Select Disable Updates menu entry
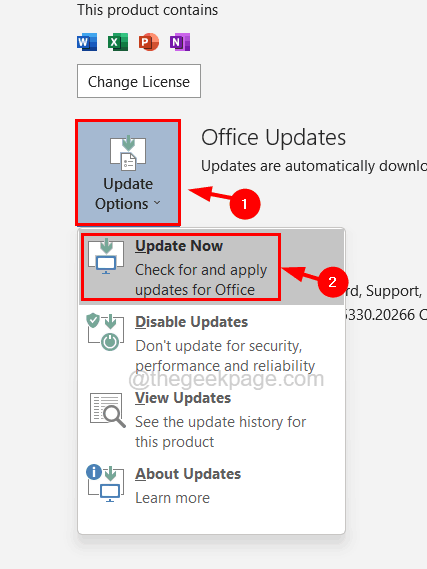The height and width of the screenshot is (569, 427). (212, 343)
